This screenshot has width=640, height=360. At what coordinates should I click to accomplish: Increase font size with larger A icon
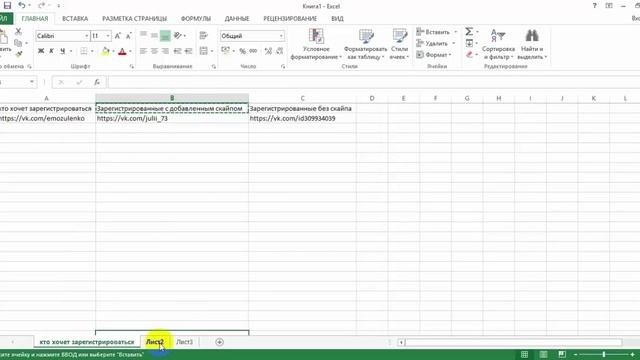point(118,36)
